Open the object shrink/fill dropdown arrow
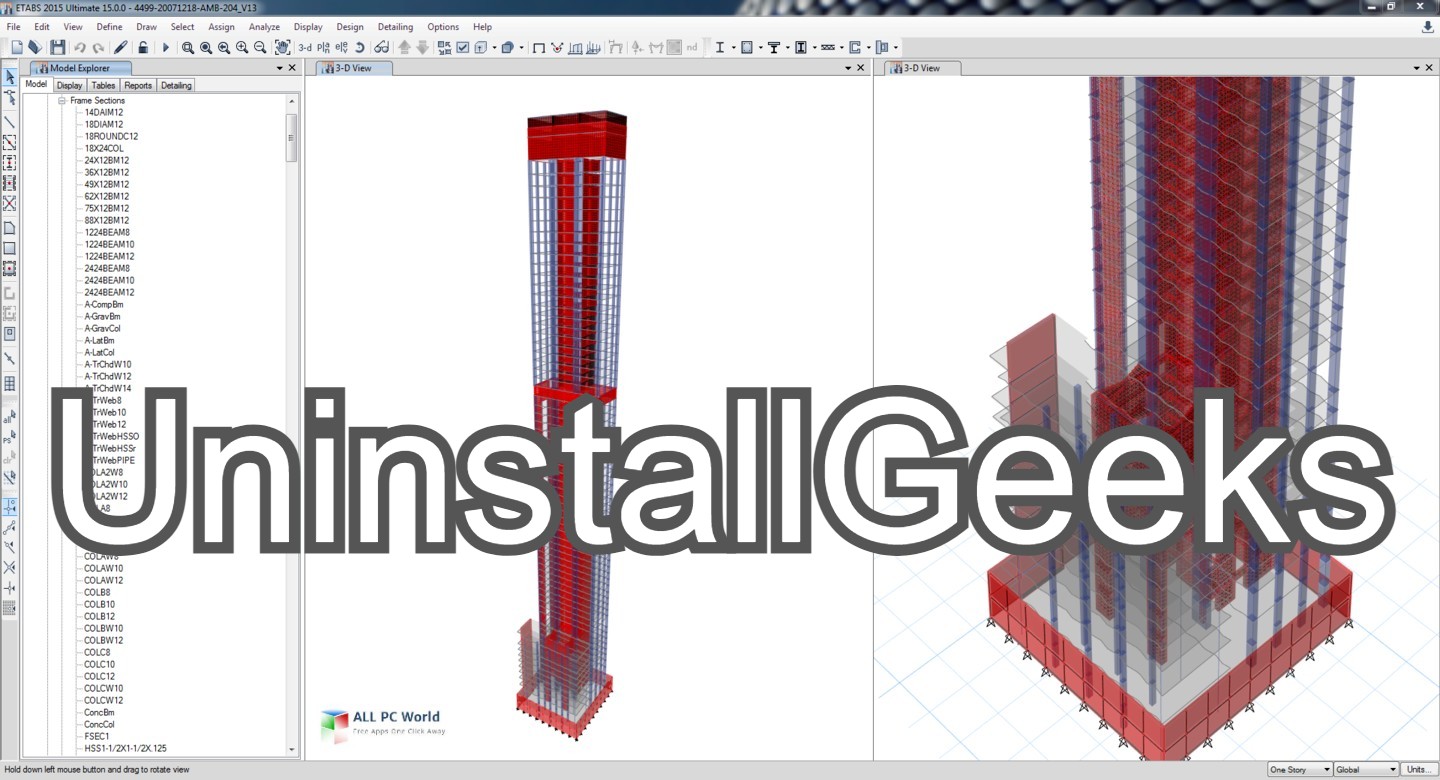Viewport: 1440px width, 780px height. pos(521,47)
